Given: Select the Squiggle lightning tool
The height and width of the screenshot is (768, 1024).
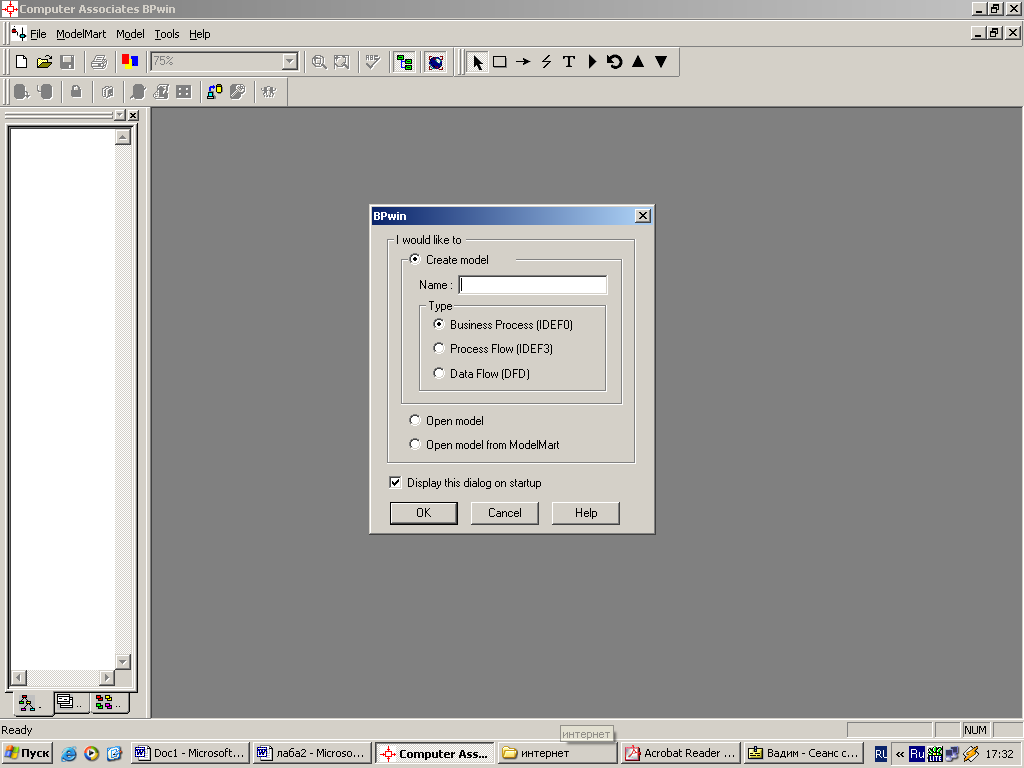Looking at the screenshot, I should [546, 62].
